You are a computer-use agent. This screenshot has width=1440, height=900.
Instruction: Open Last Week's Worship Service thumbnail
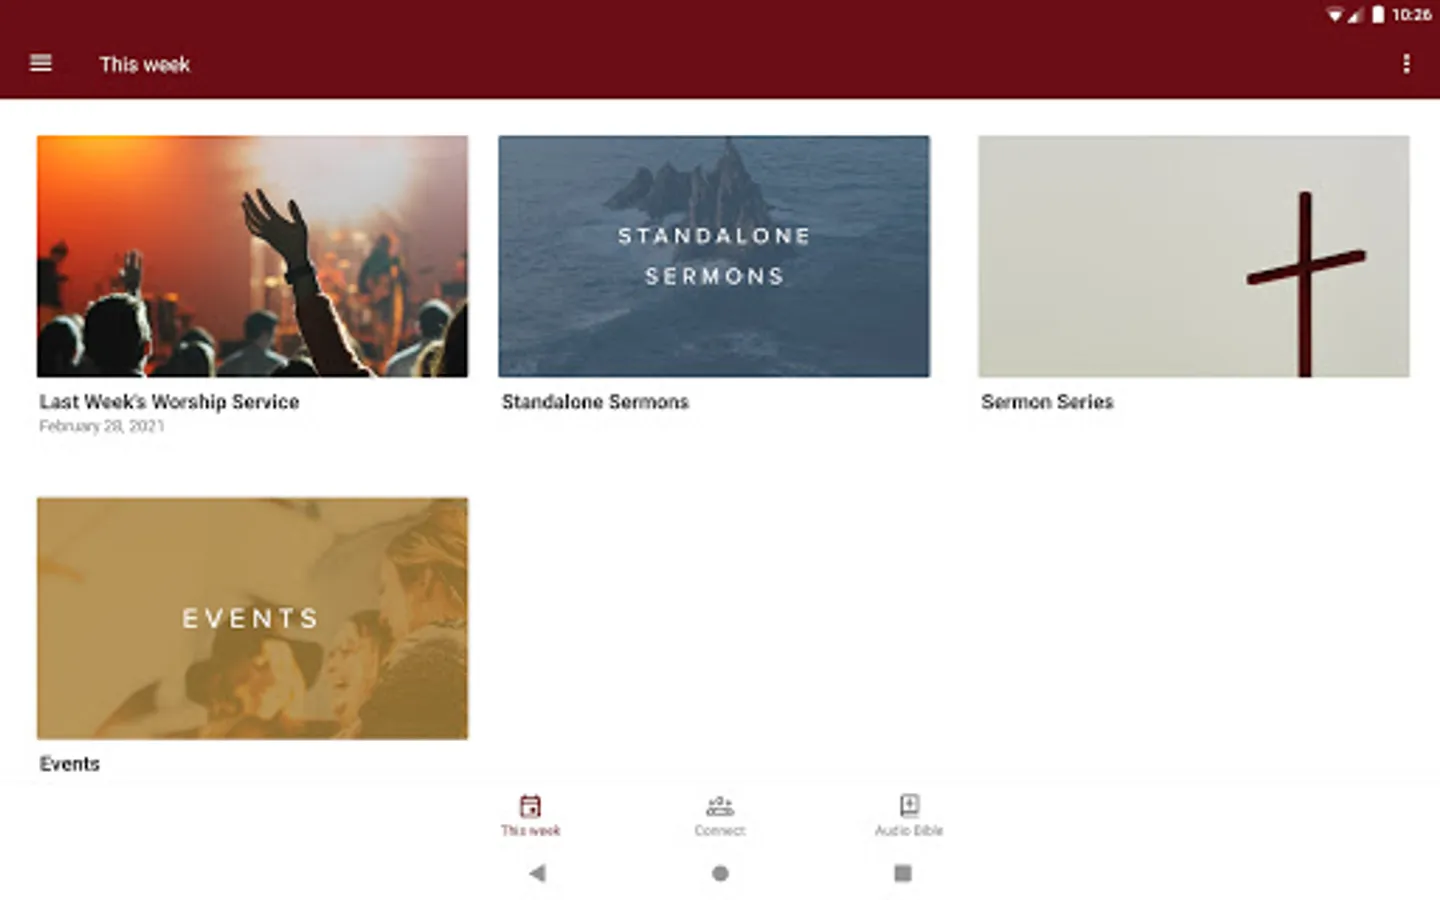[252, 256]
